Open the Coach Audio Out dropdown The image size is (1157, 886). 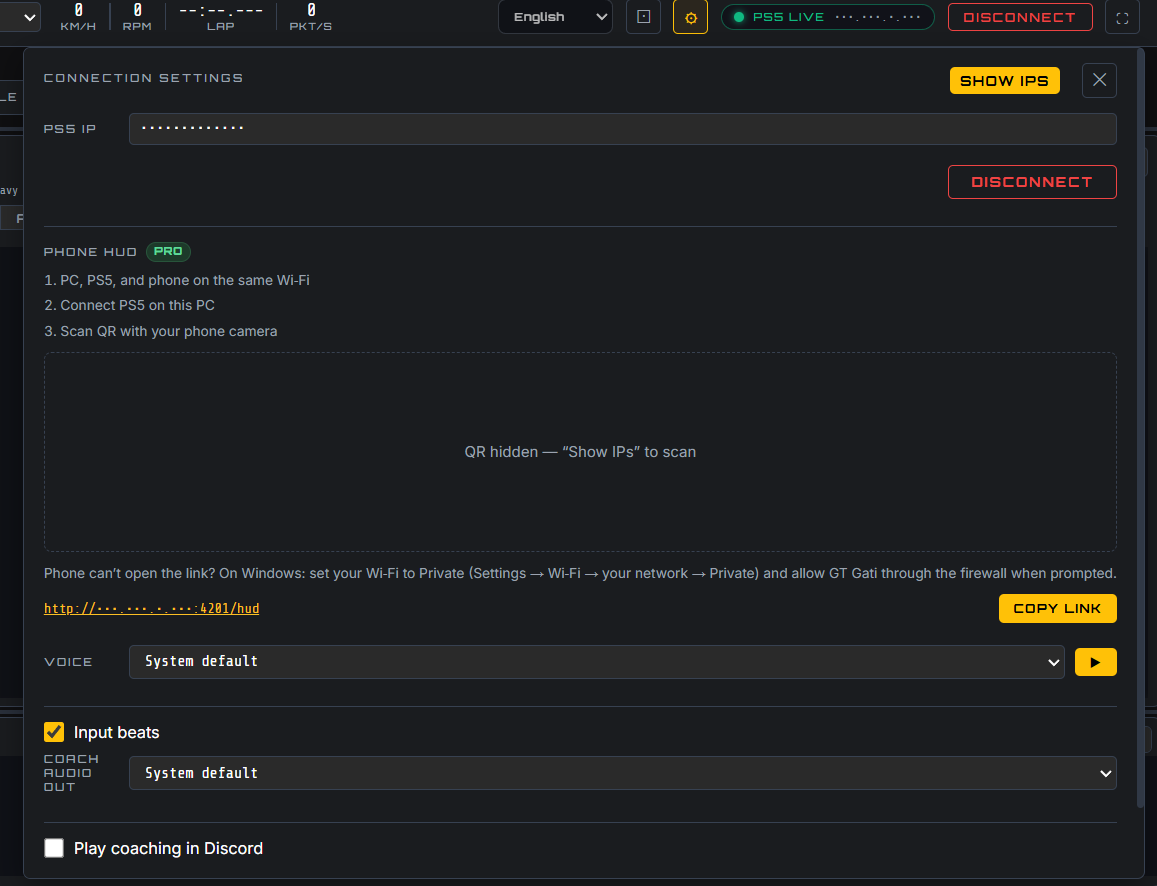[x=622, y=773]
